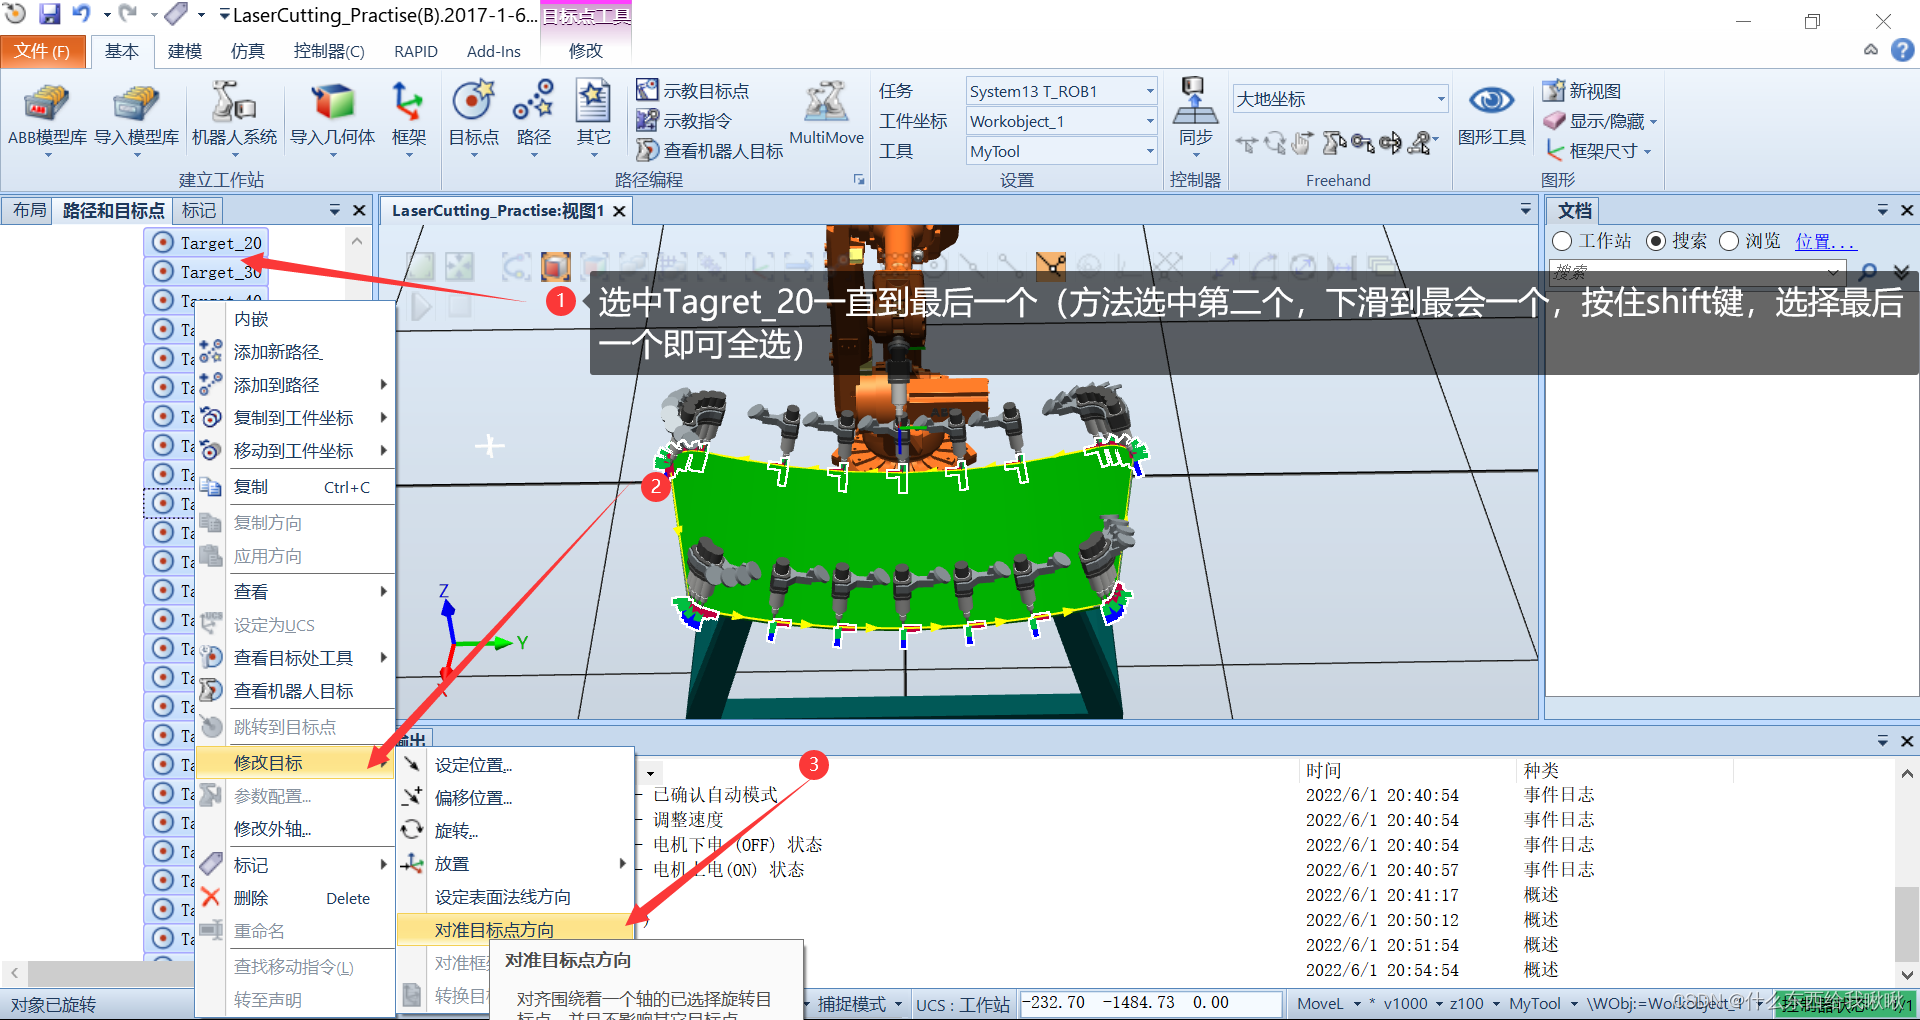Click the help question mark icon
This screenshot has width=1920, height=1020.
pyautogui.click(x=1902, y=50)
